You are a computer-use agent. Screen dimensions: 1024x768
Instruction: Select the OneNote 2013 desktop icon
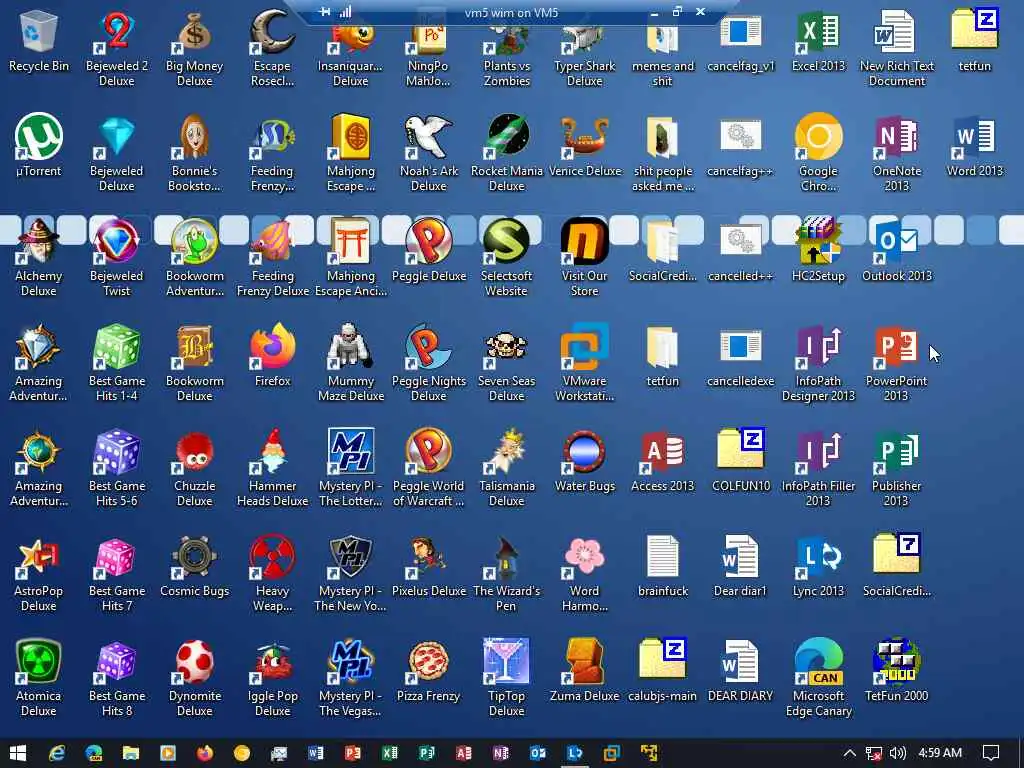pyautogui.click(x=897, y=153)
